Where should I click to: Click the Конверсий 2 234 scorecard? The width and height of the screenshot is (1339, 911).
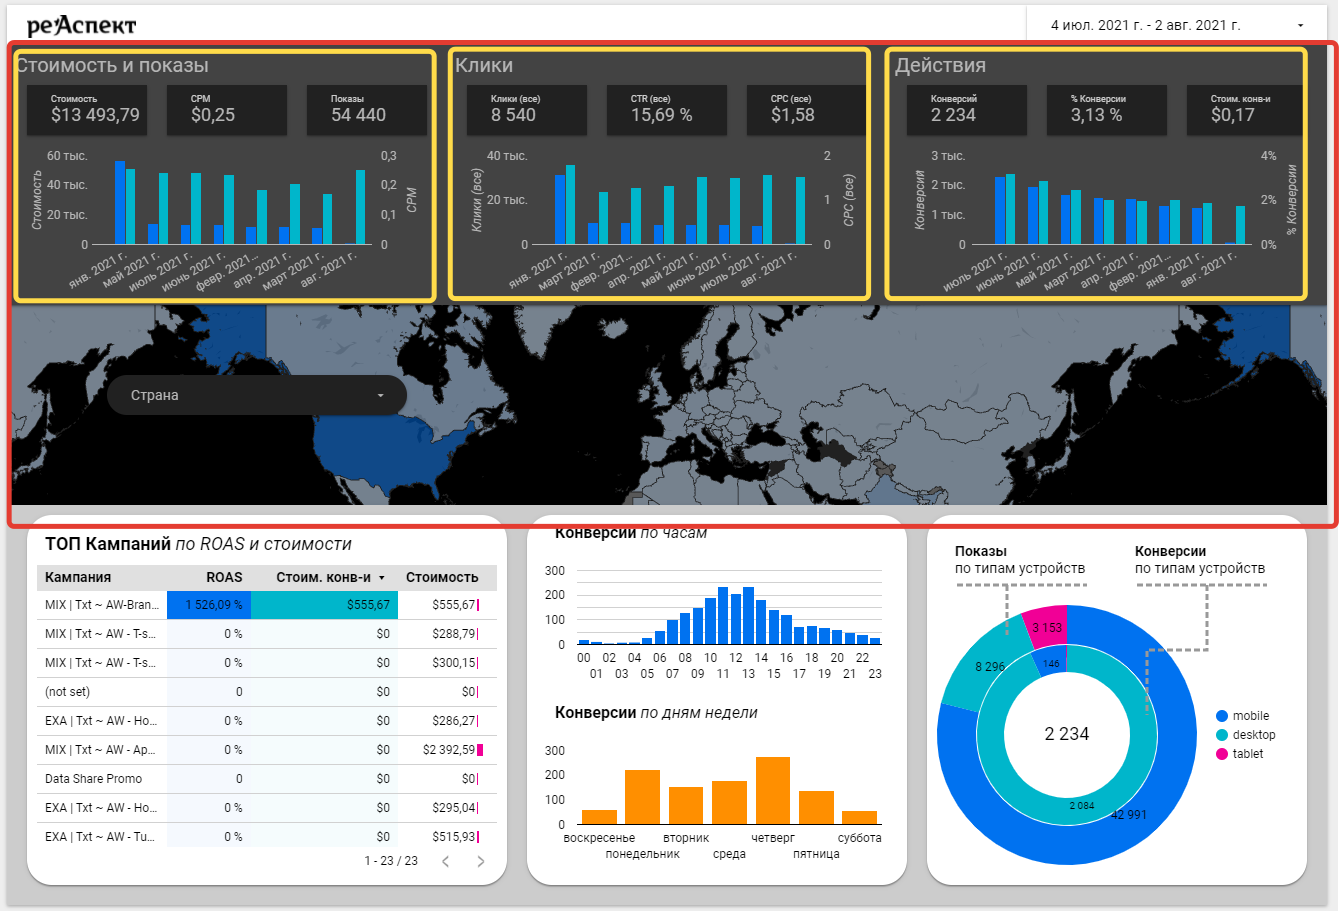click(x=966, y=109)
